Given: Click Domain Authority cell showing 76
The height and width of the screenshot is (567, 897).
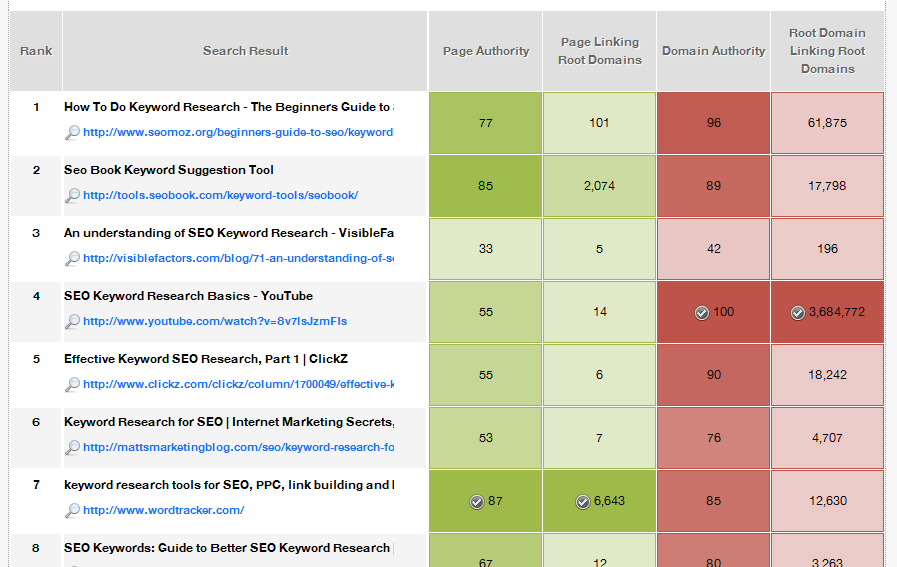Looking at the screenshot, I should (713, 438).
